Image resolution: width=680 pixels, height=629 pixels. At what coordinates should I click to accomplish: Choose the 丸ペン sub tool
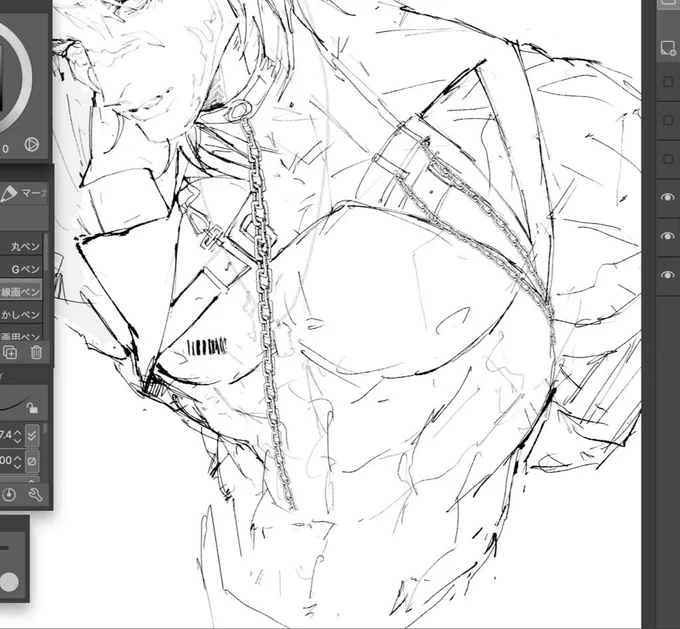pos(21,246)
